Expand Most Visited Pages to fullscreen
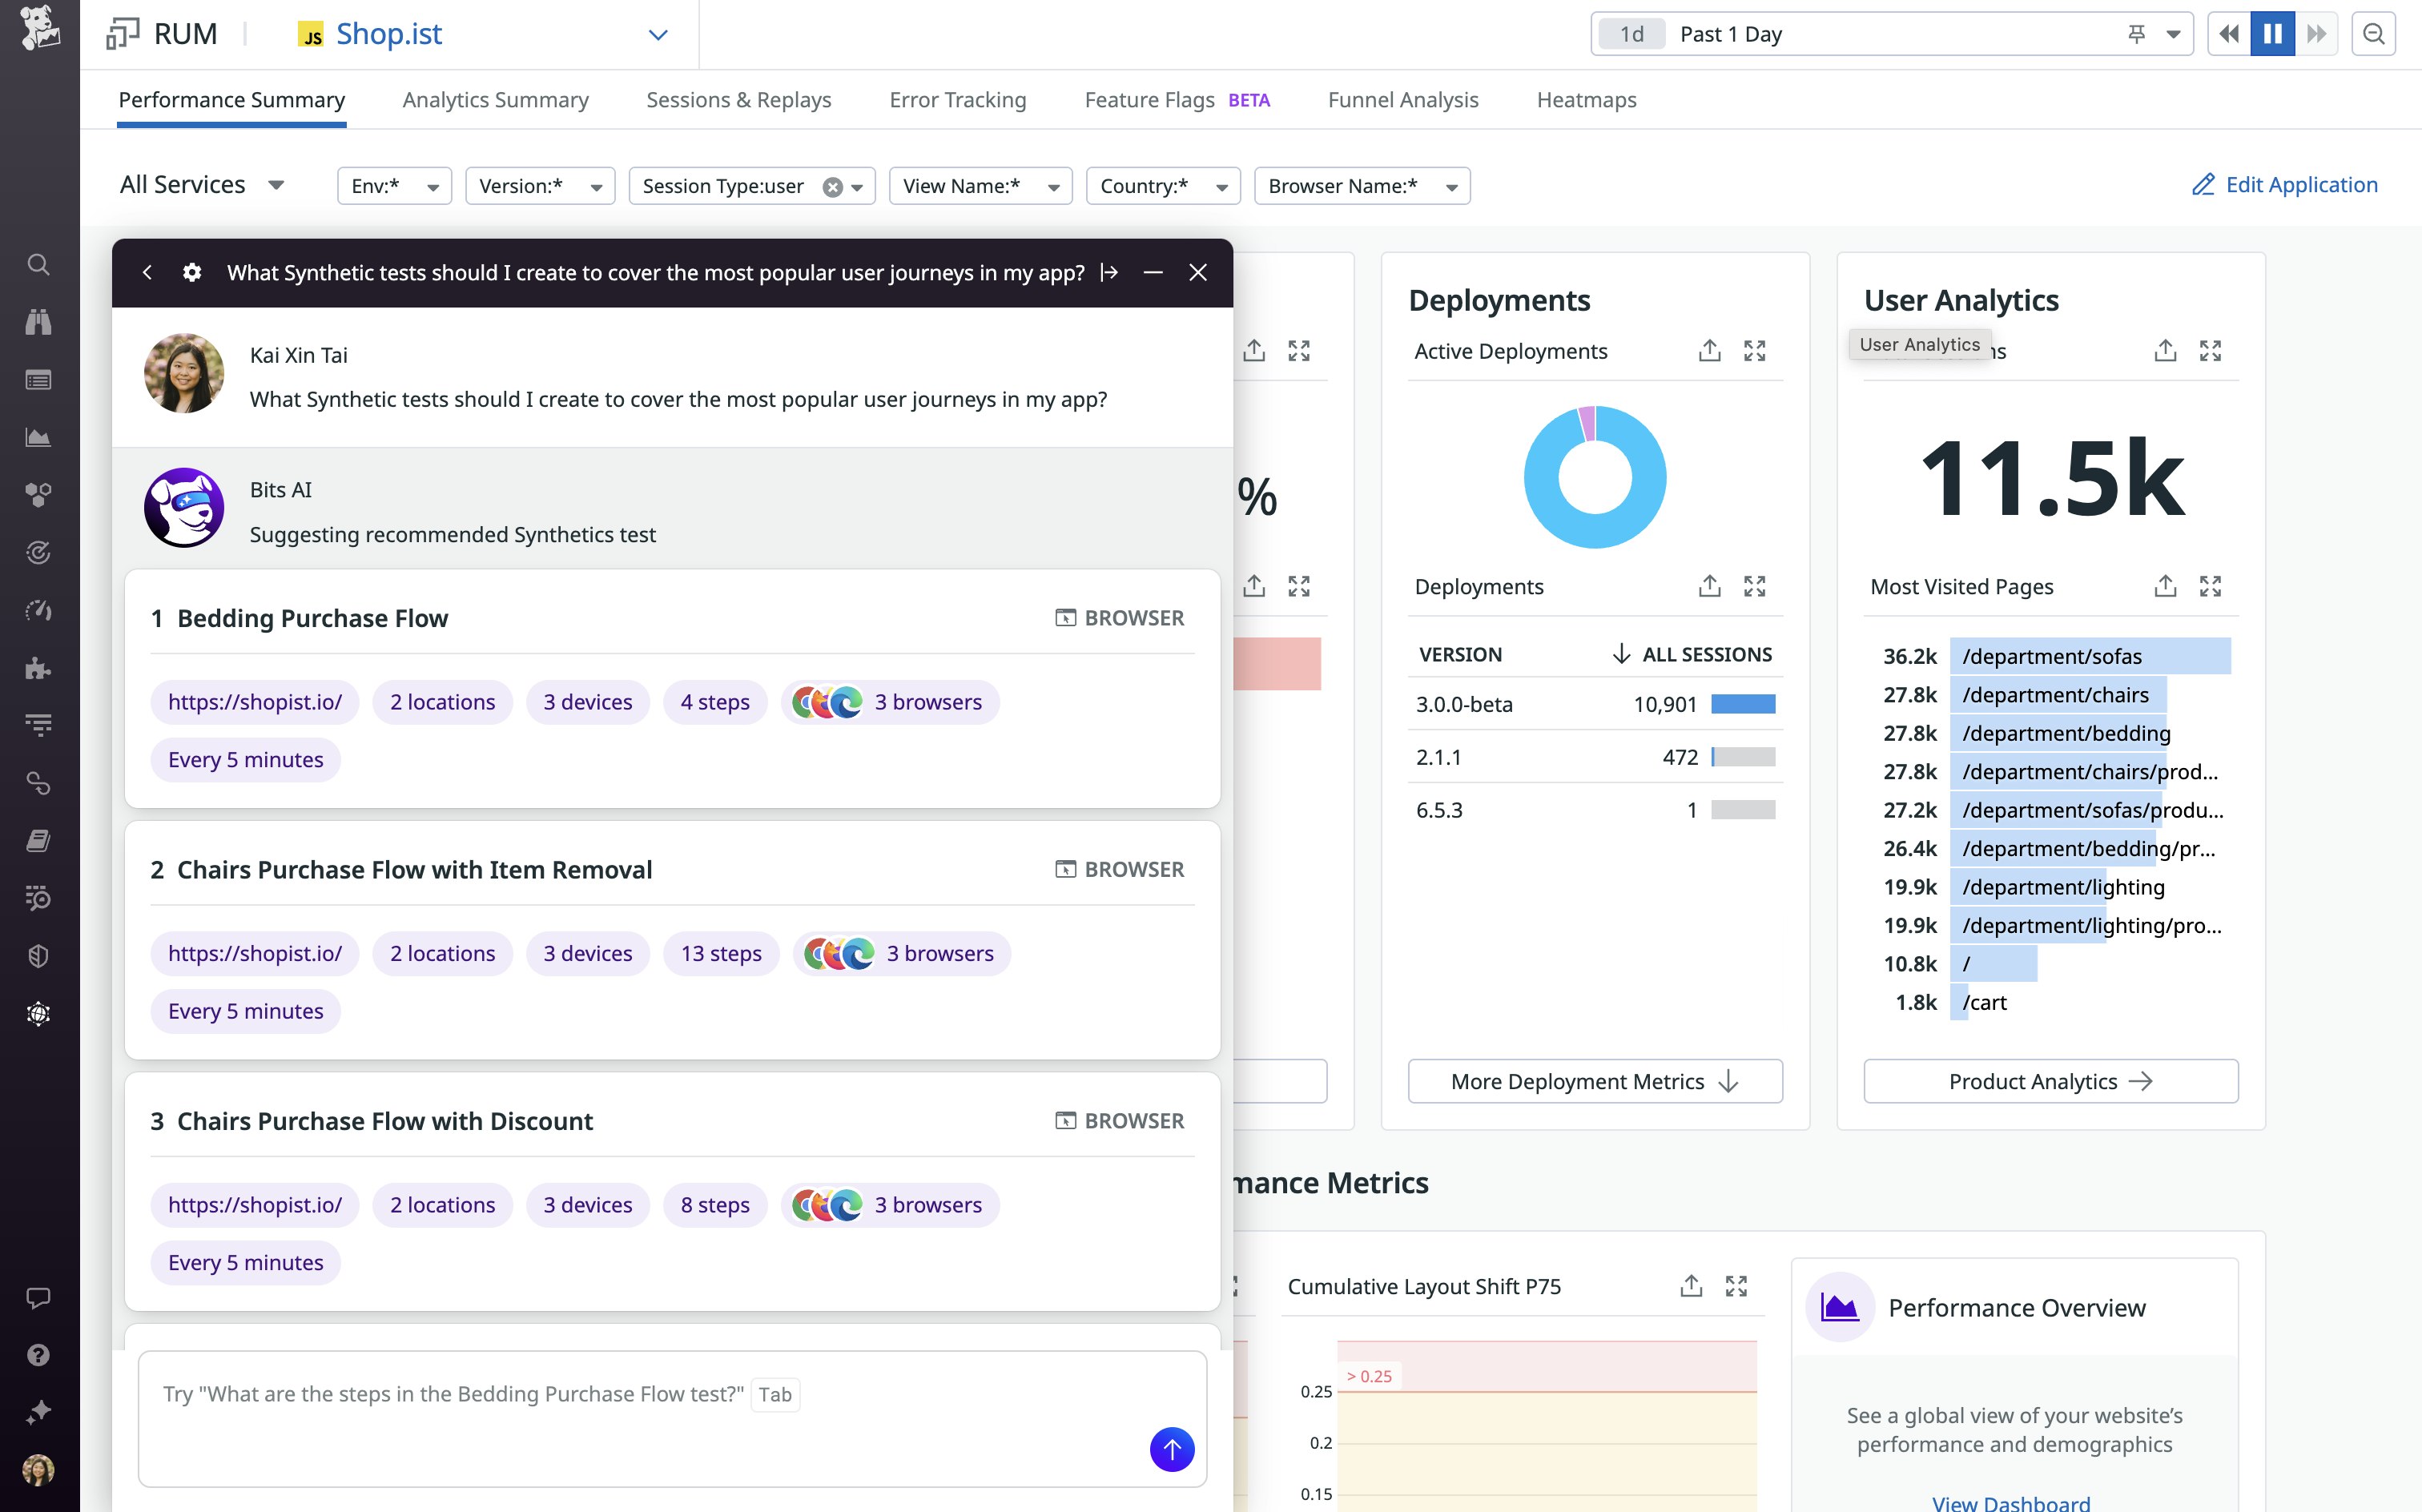This screenshot has height=1512, width=2422. pyautogui.click(x=2210, y=586)
